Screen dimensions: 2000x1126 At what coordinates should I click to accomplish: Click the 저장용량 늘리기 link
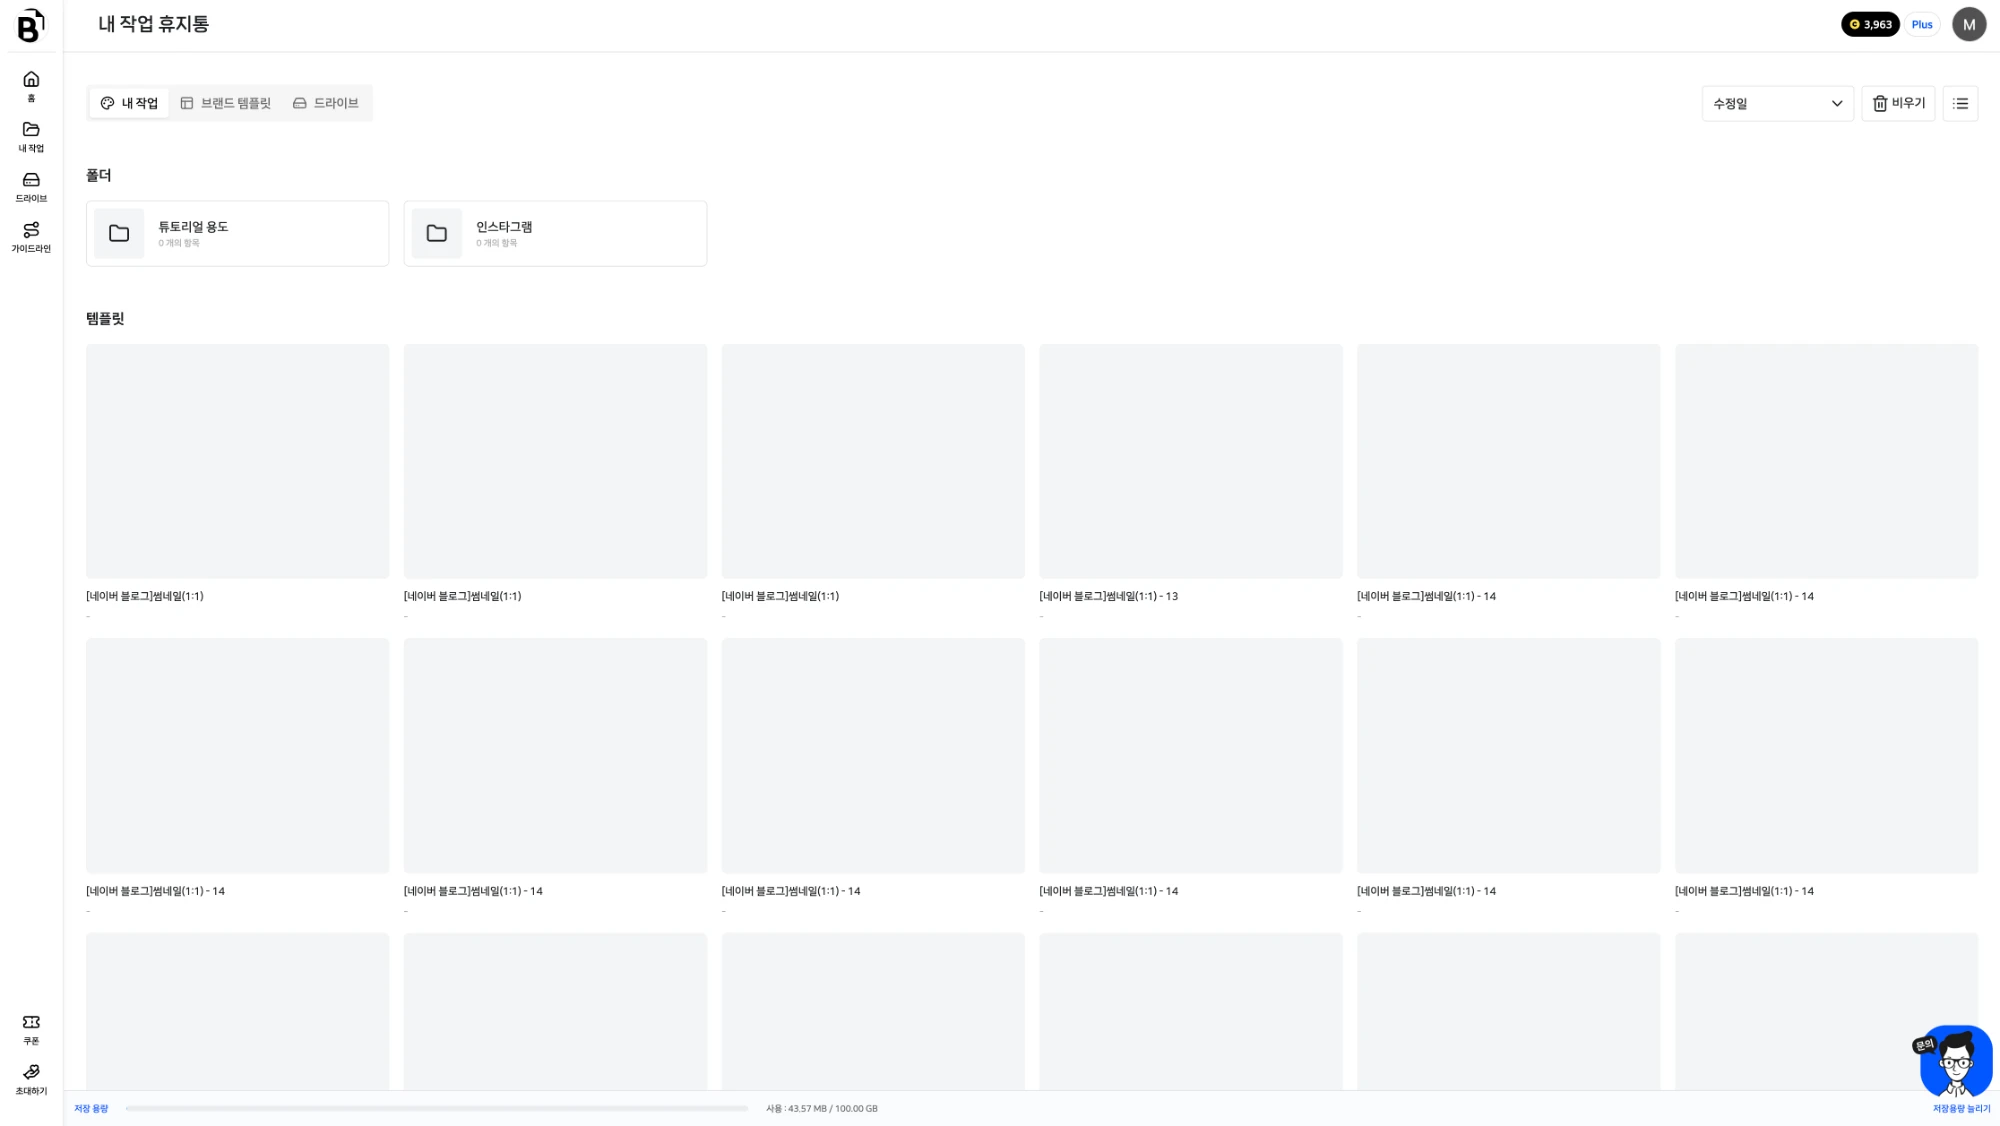(x=1961, y=1108)
